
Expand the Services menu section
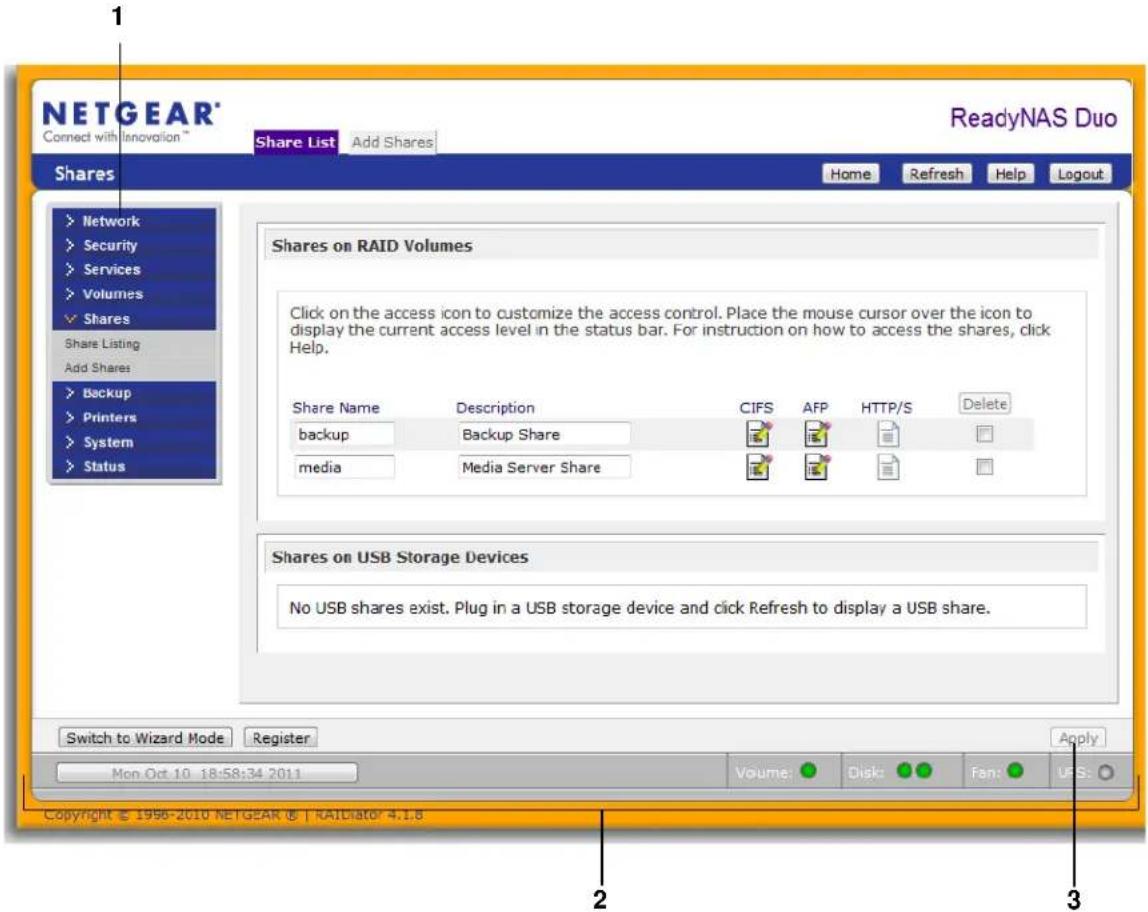[x=134, y=269]
